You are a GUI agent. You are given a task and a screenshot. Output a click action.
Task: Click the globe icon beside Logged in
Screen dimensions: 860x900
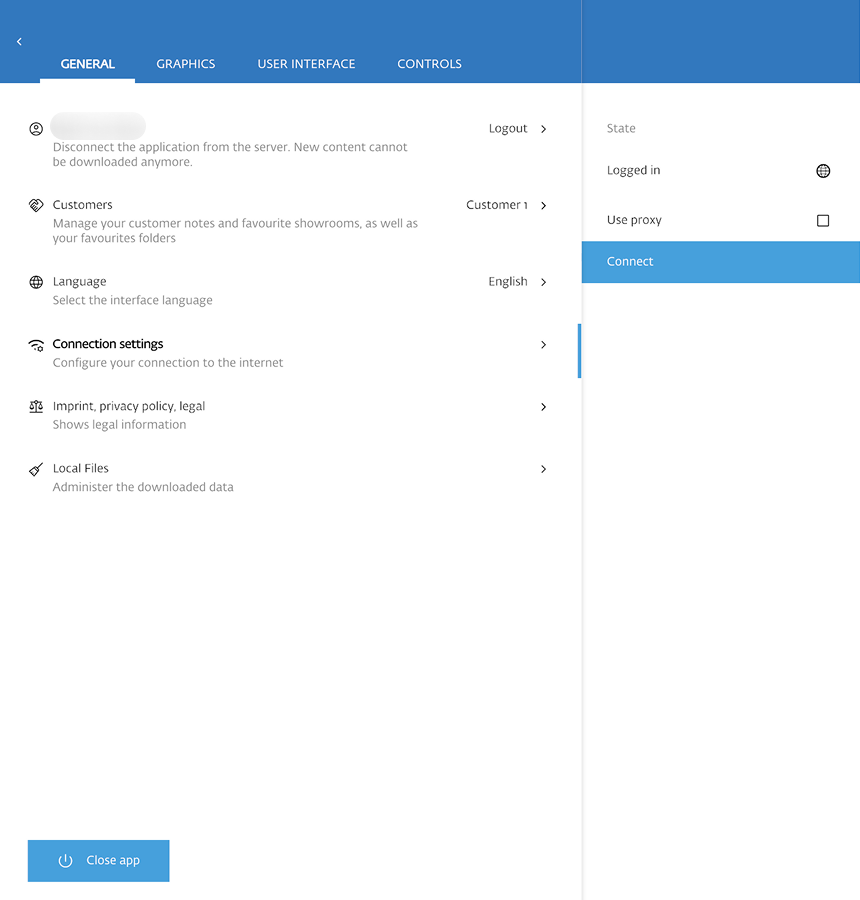tap(823, 171)
